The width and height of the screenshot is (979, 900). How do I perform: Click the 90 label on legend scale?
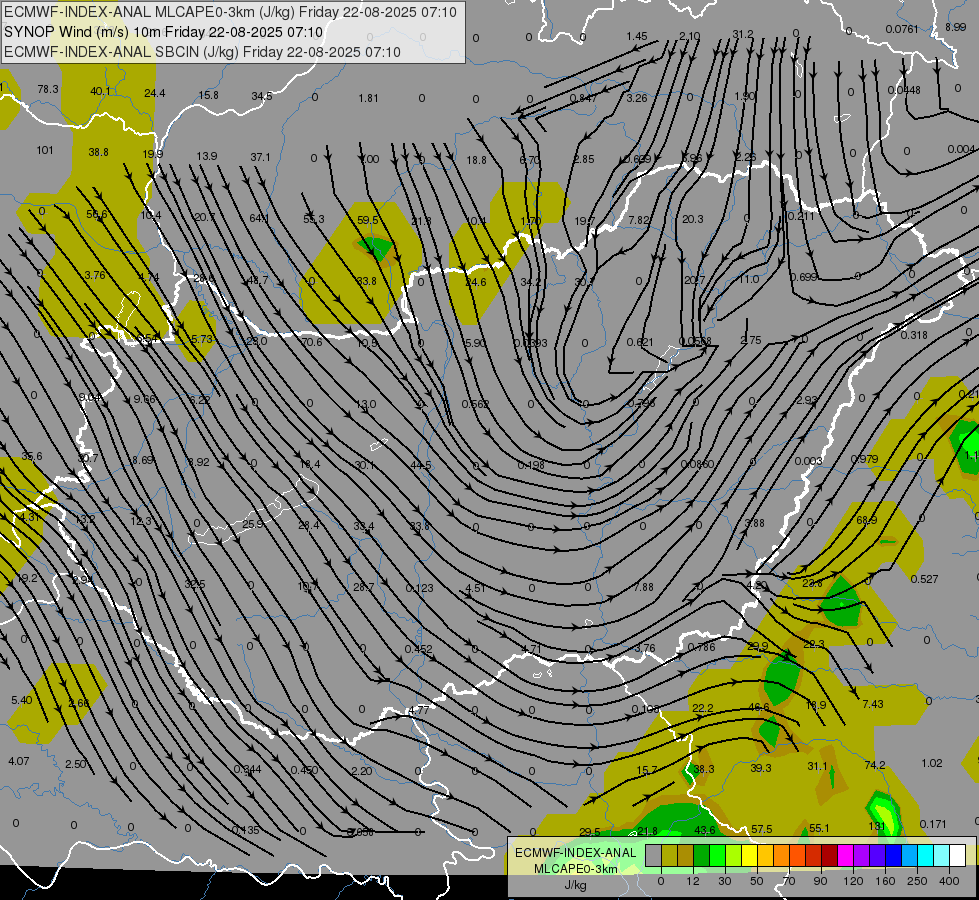821,881
